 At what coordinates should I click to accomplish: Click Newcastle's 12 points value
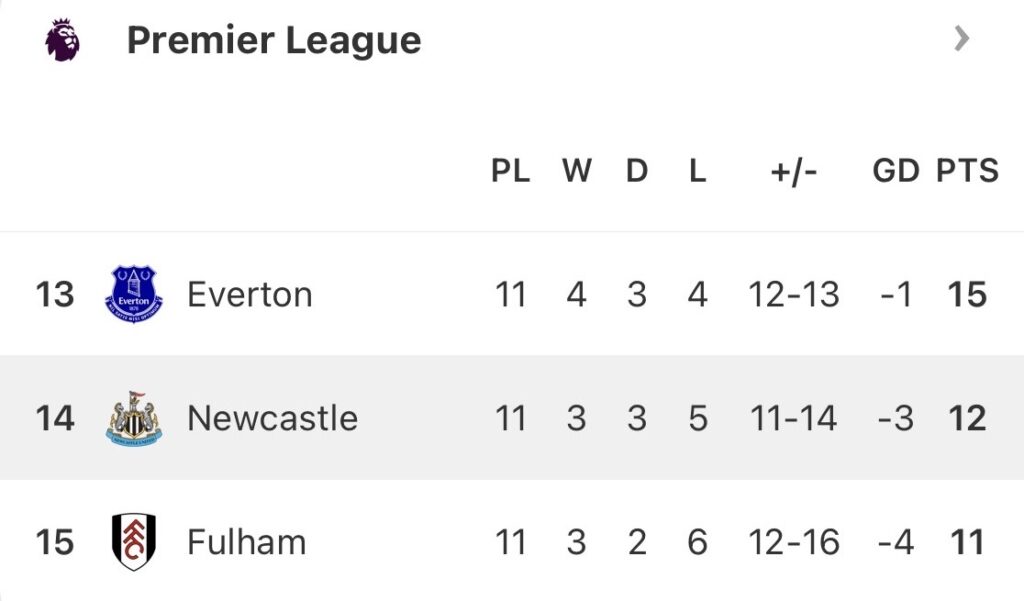pos(967,418)
